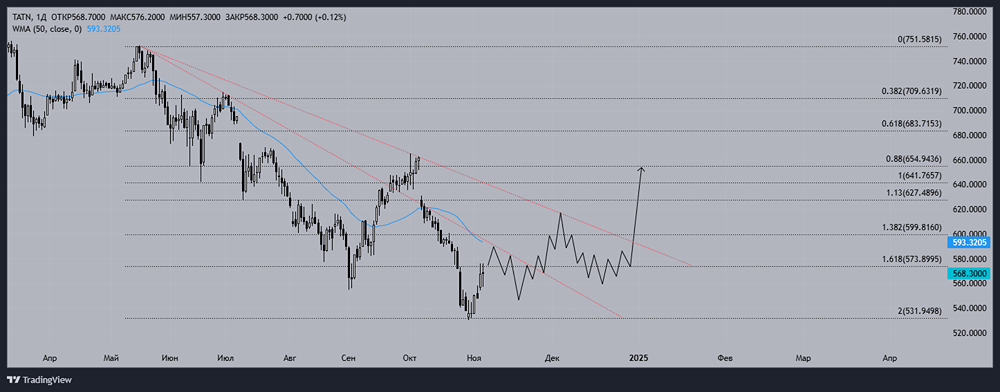Click the 568.3000 current price label
Image resolution: width=1000 pixels, height=392 pixels.
969,273
